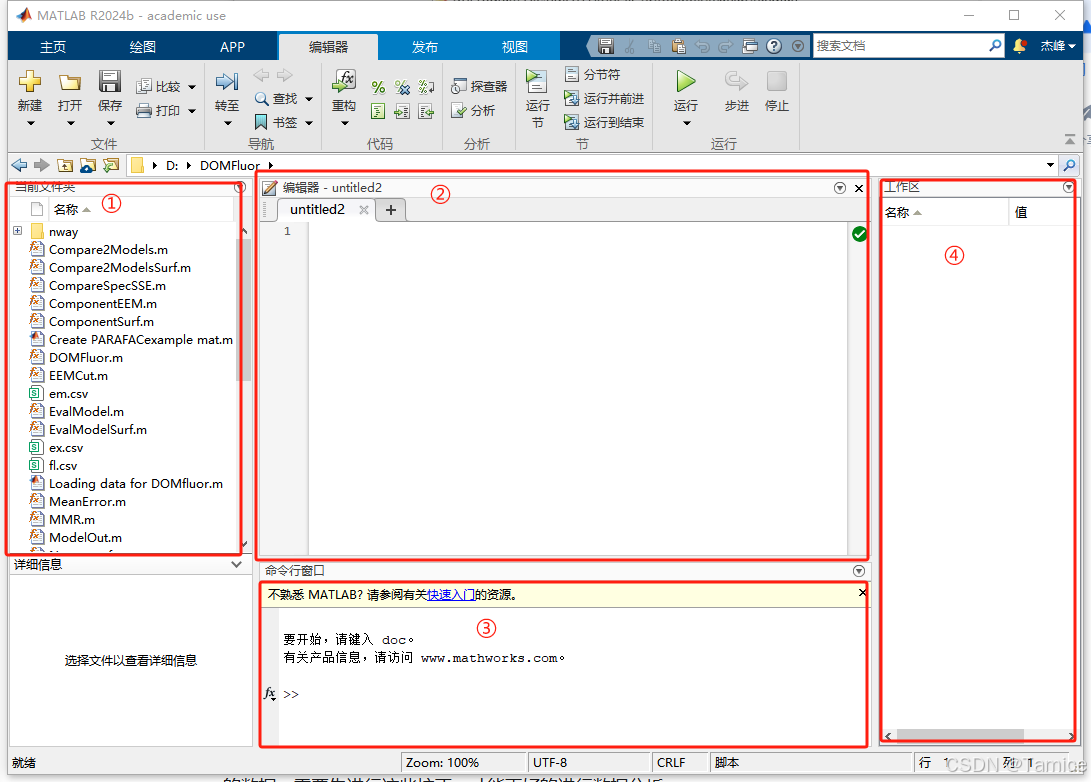Click the 分析 (Analyze) code tool
This screenshot has height=782, width=1091.
point(473,110)
